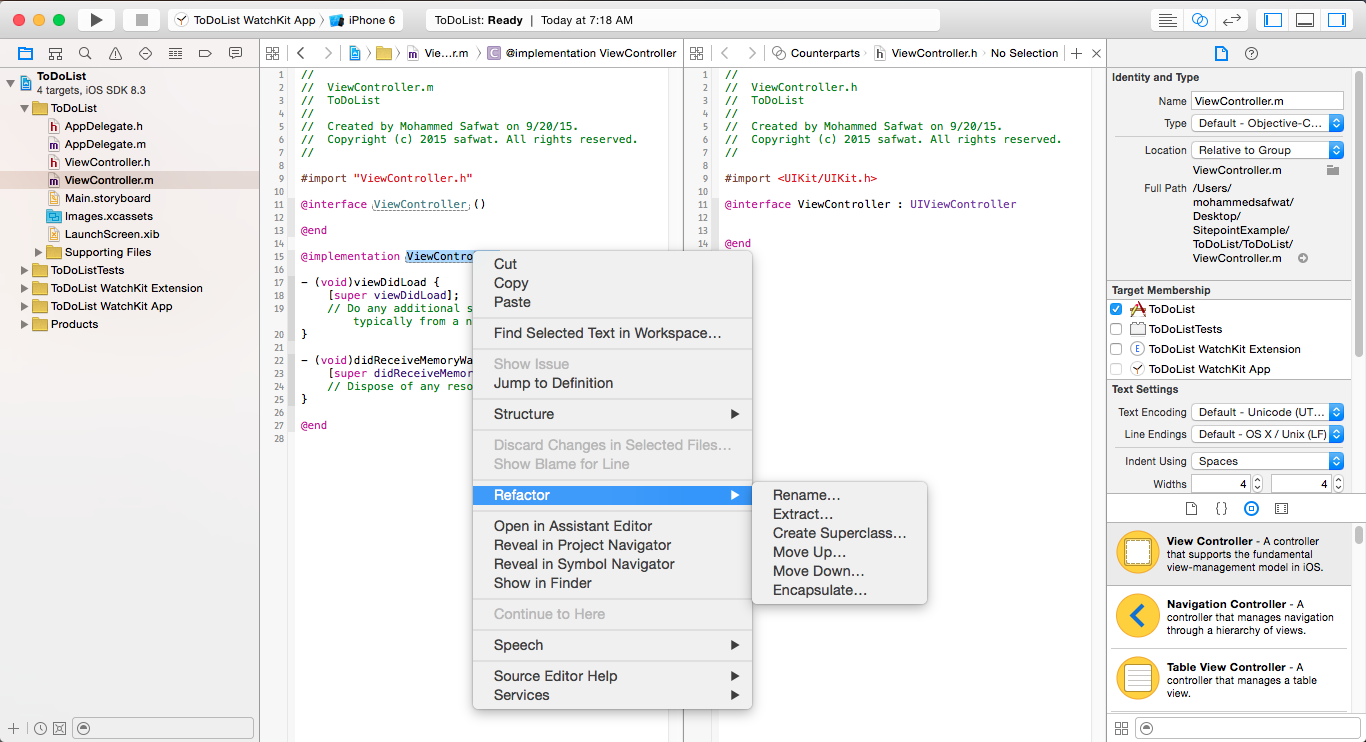Choose Open in Assistant Editor

coord(572,526)
